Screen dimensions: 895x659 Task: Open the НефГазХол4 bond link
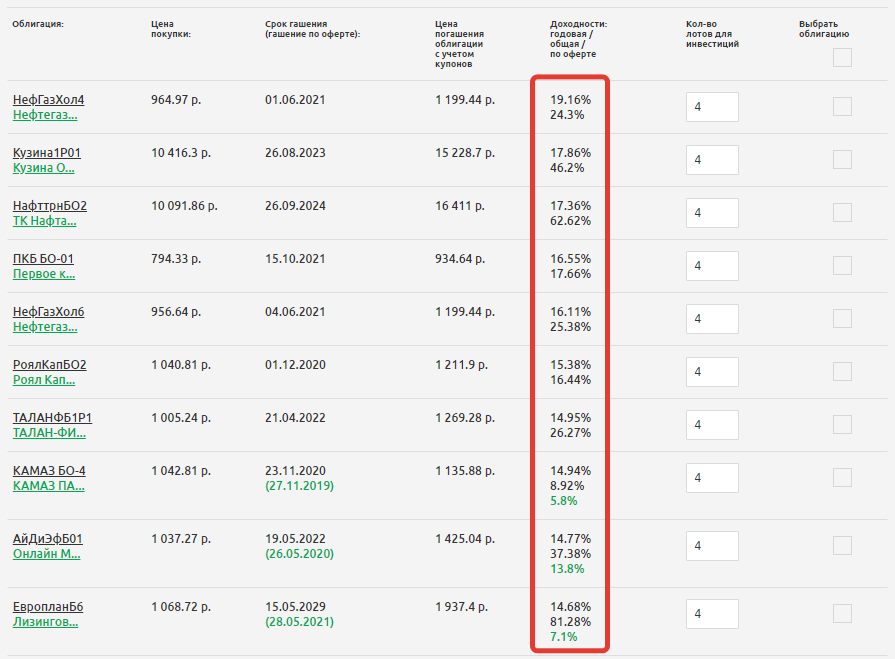pyautogui.click(x=48, y=100)
